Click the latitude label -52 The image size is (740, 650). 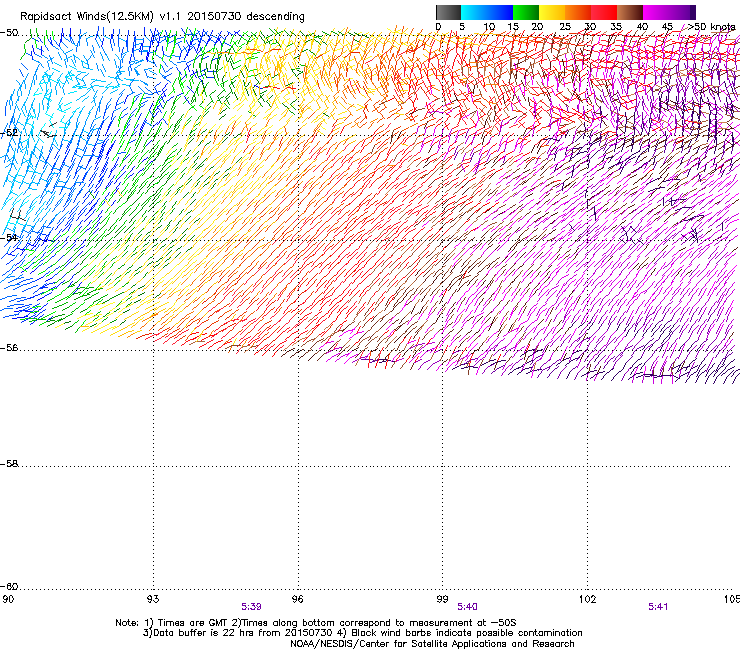point(9,133)
